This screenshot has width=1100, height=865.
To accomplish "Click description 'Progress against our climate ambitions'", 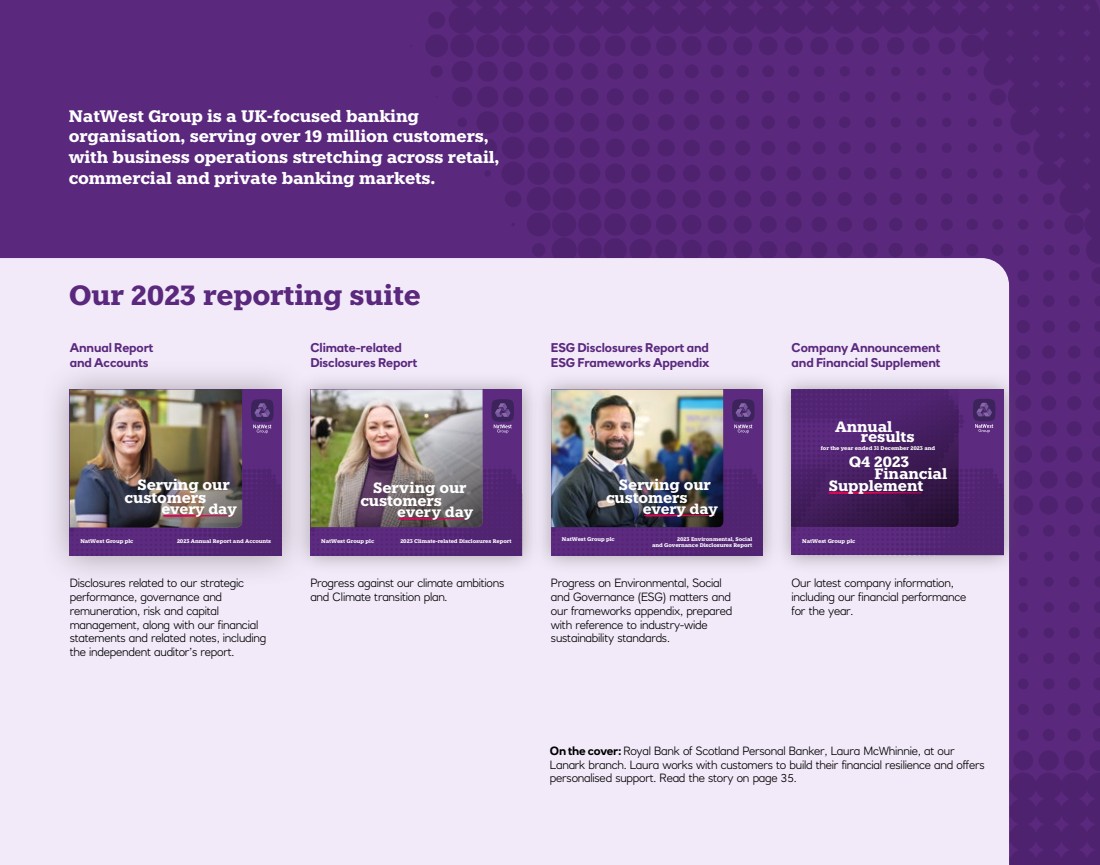I will 407,590.
